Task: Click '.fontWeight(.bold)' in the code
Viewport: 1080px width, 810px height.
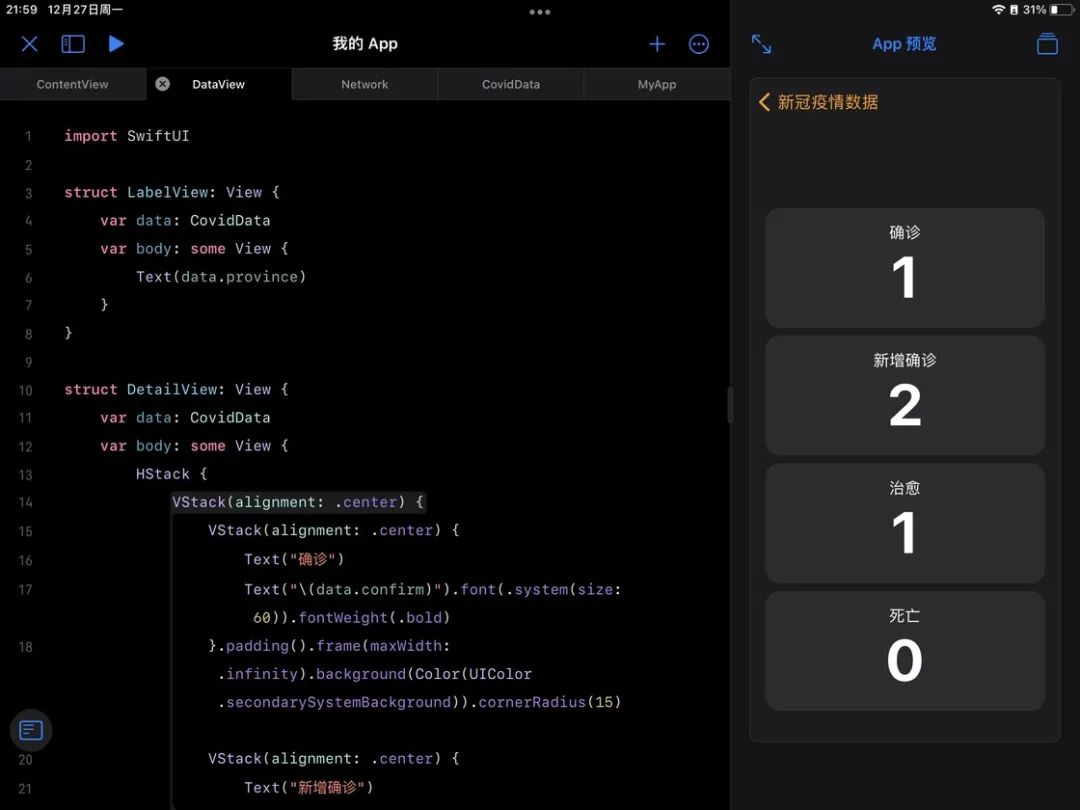Action: [371, 617]
